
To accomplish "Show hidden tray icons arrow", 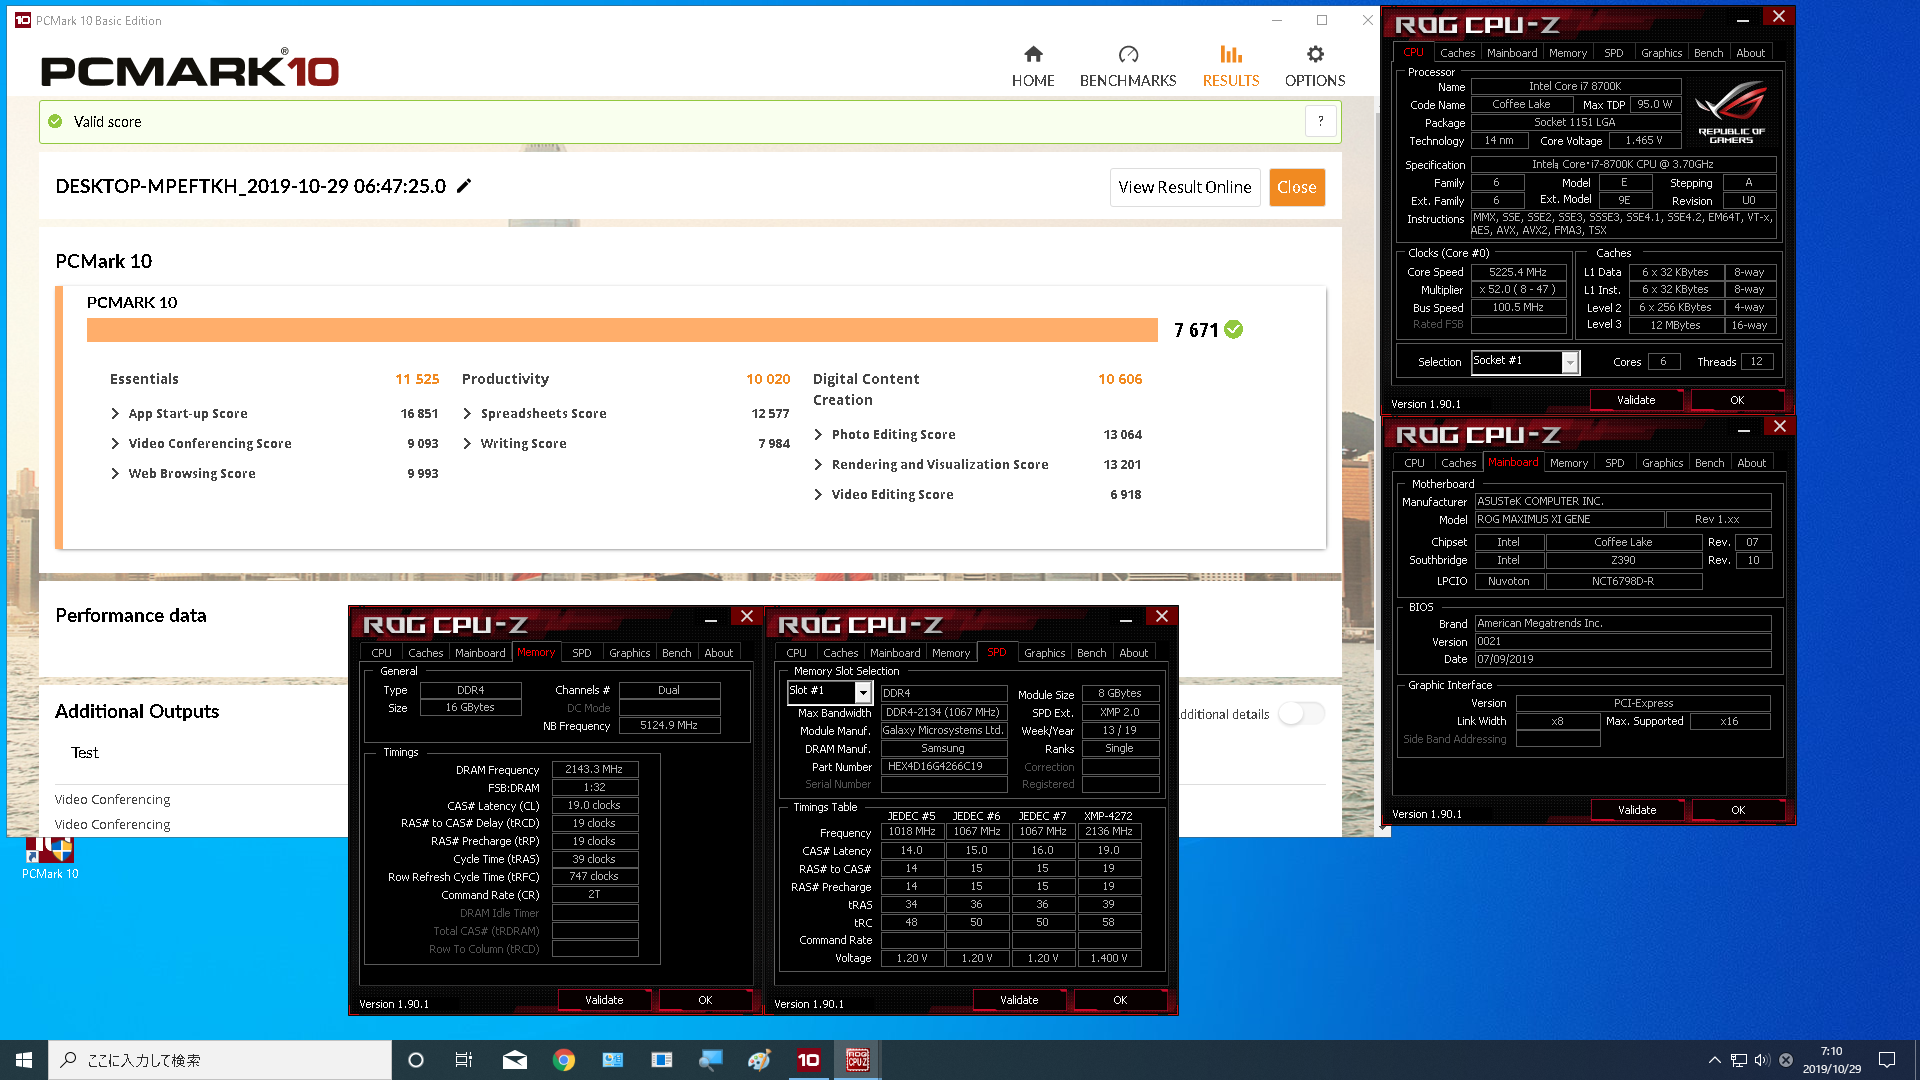I will point(1715,1060).
